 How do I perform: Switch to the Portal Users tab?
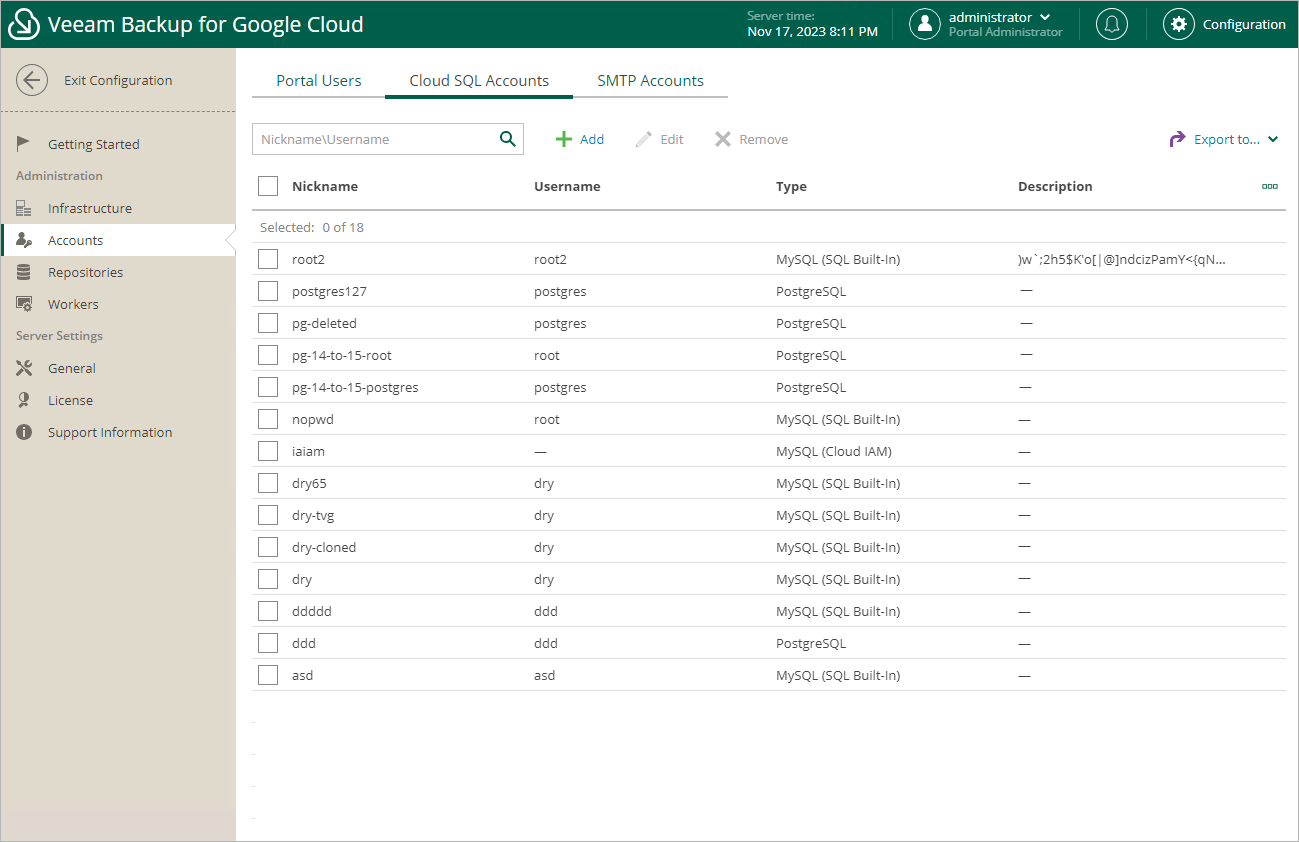(319, 81)
